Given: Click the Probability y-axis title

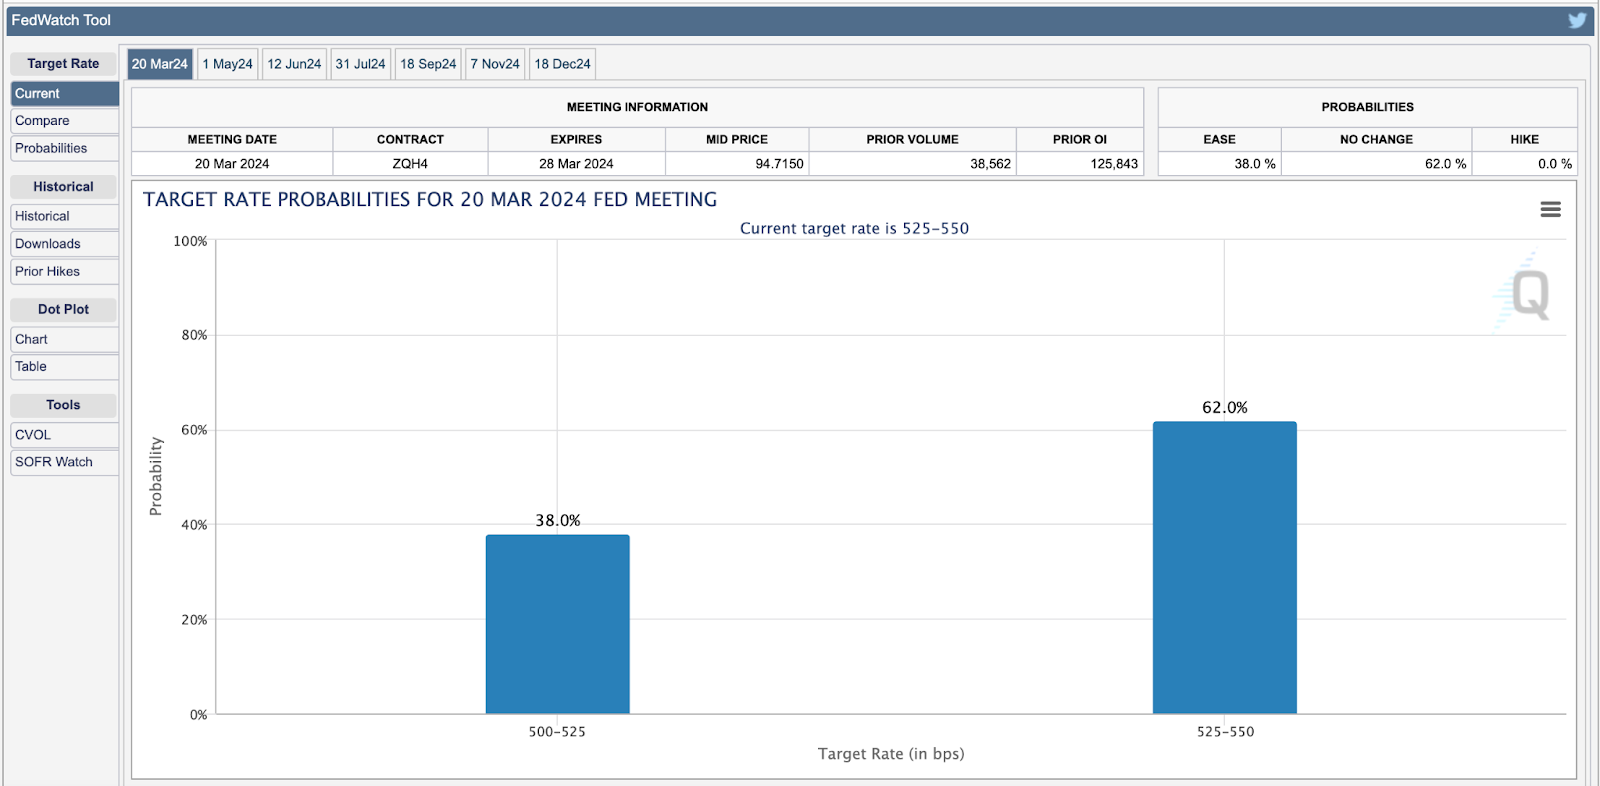Looking at the screenshot, I should [156, 476].
